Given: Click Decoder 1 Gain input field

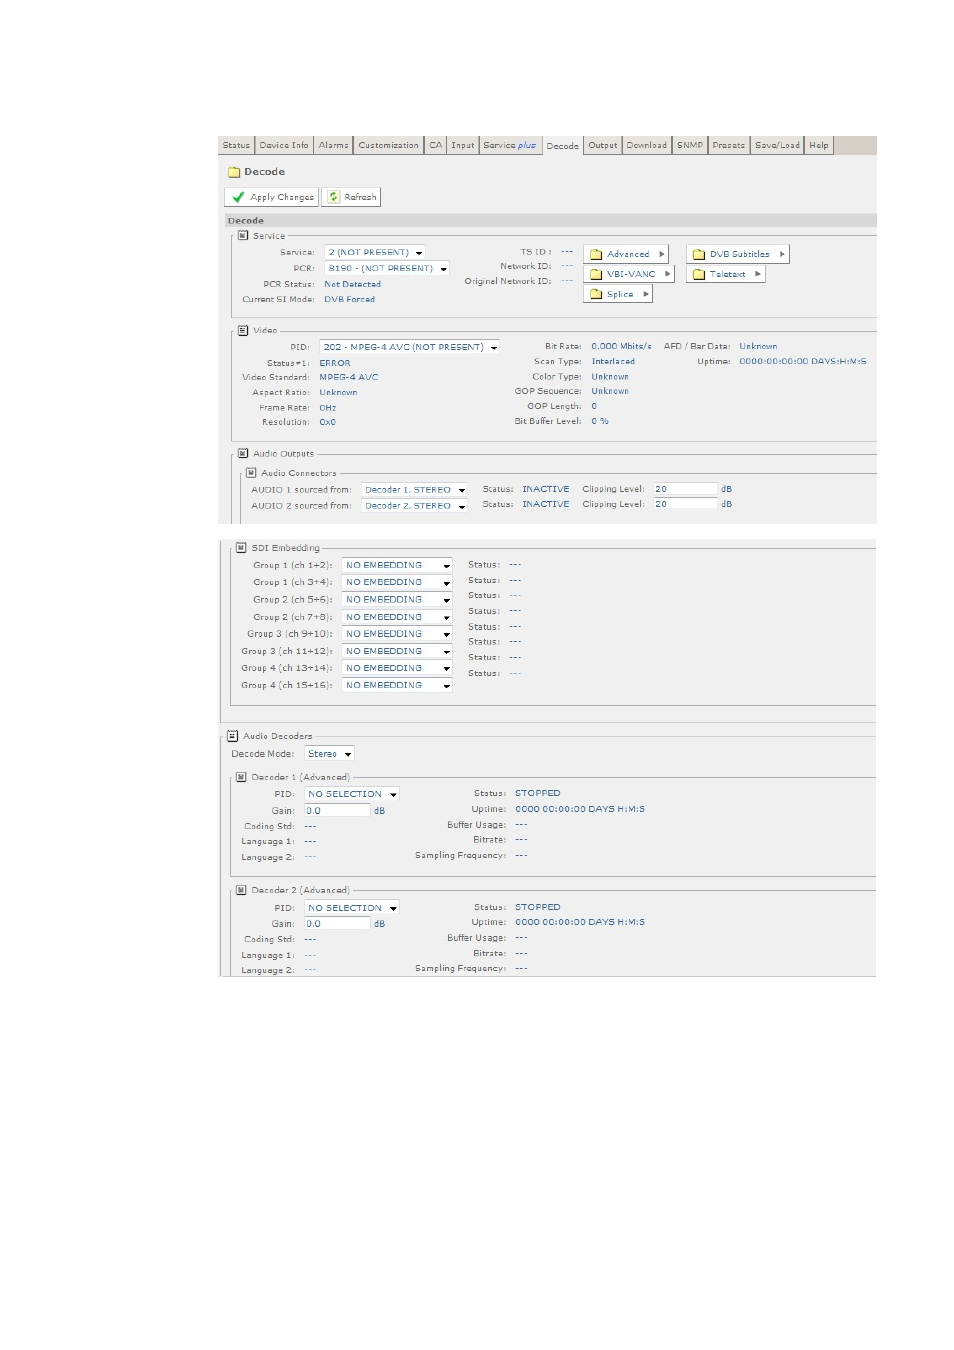Looking at the screenshot, I should [x=337, y=811].
